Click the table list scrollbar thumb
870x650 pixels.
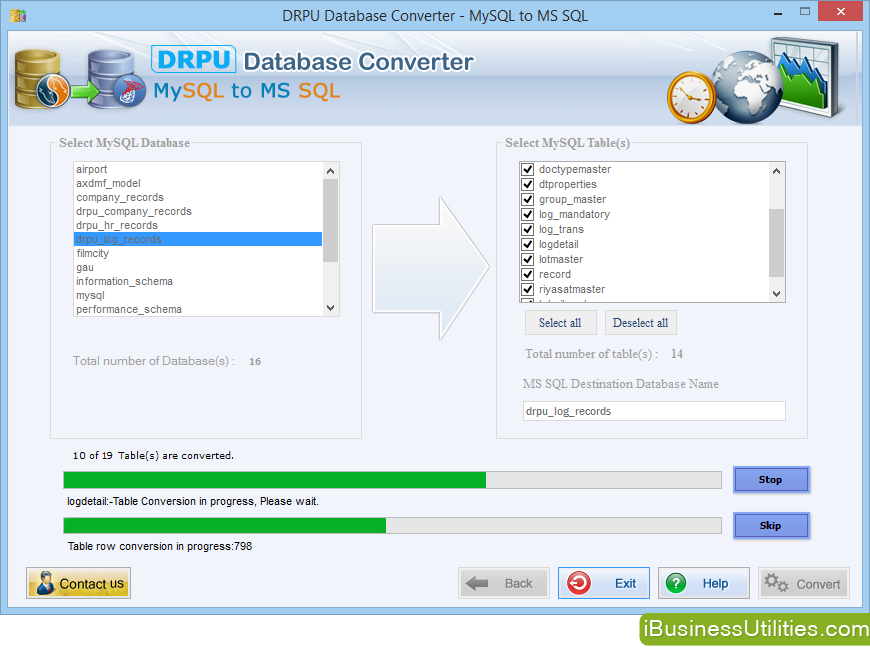click(777, 243)
